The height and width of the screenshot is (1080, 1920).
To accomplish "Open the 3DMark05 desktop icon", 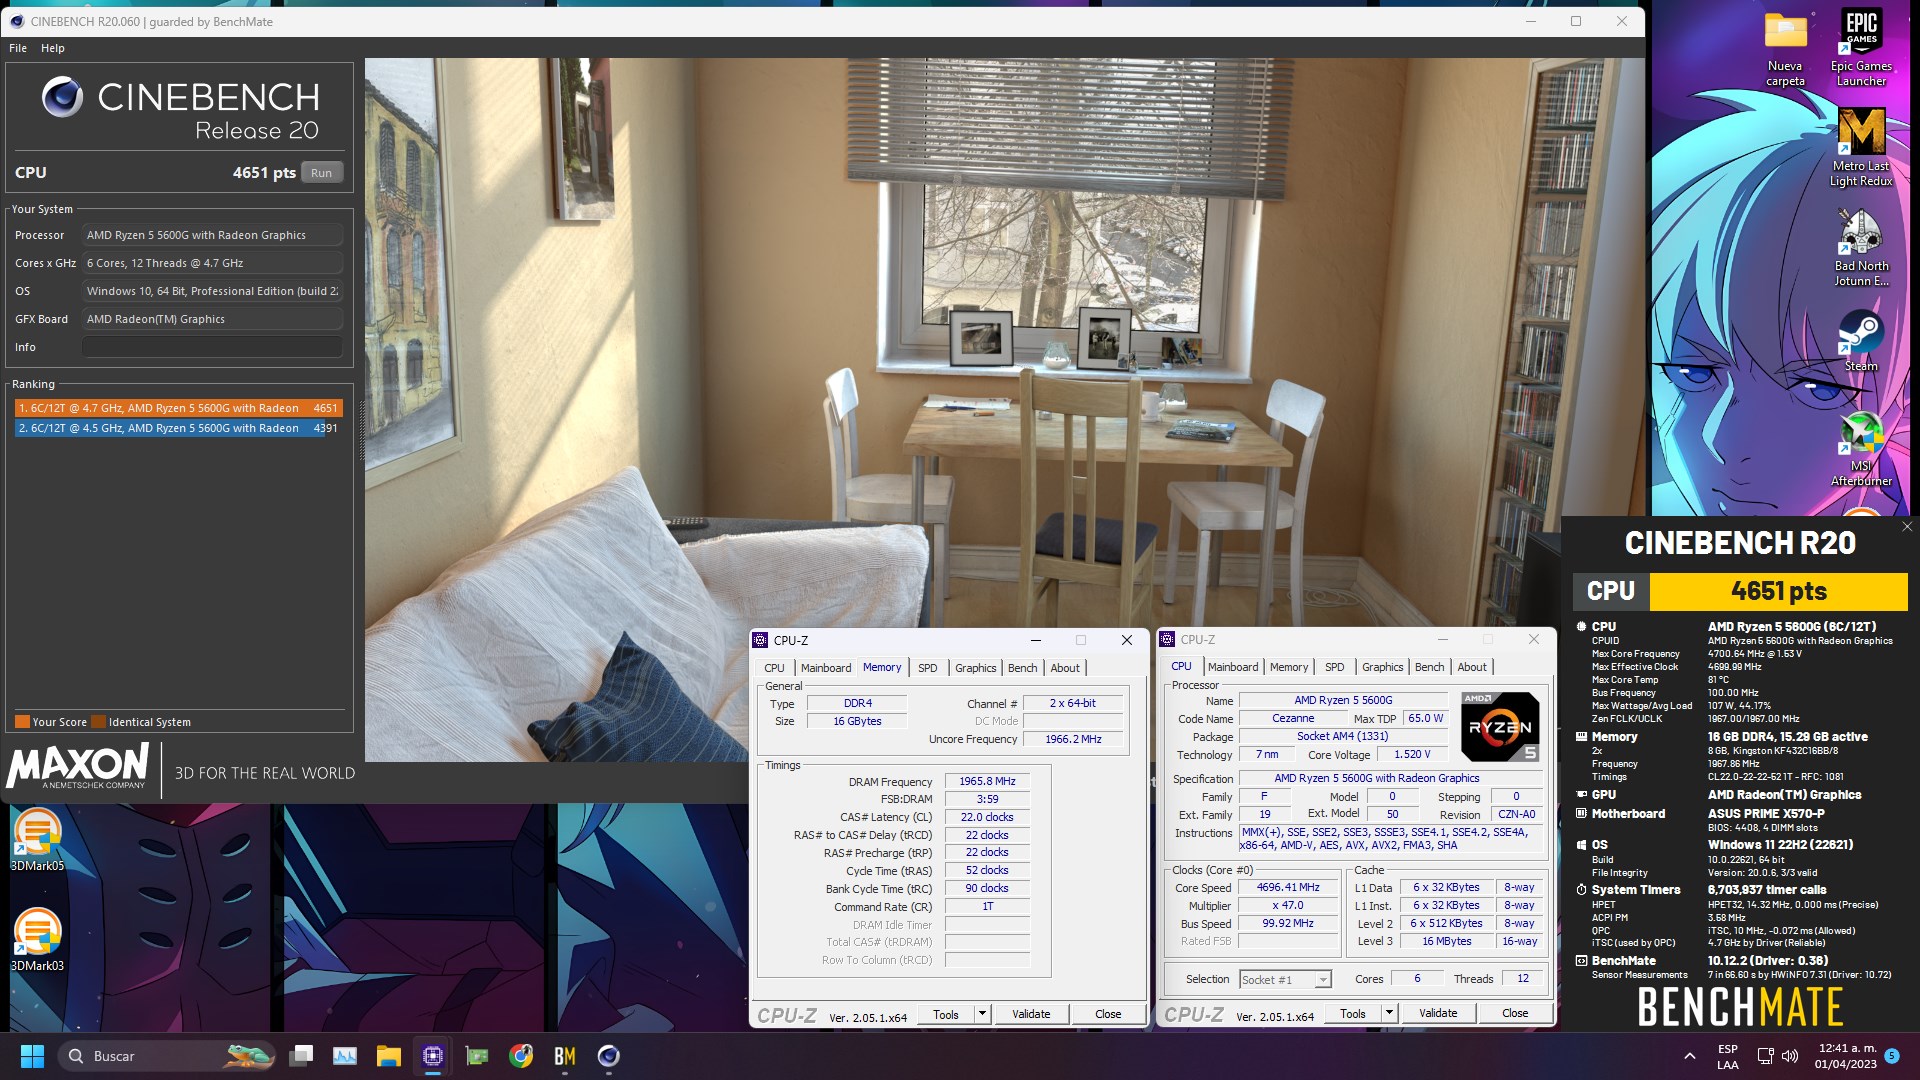I will click(37, 840).
